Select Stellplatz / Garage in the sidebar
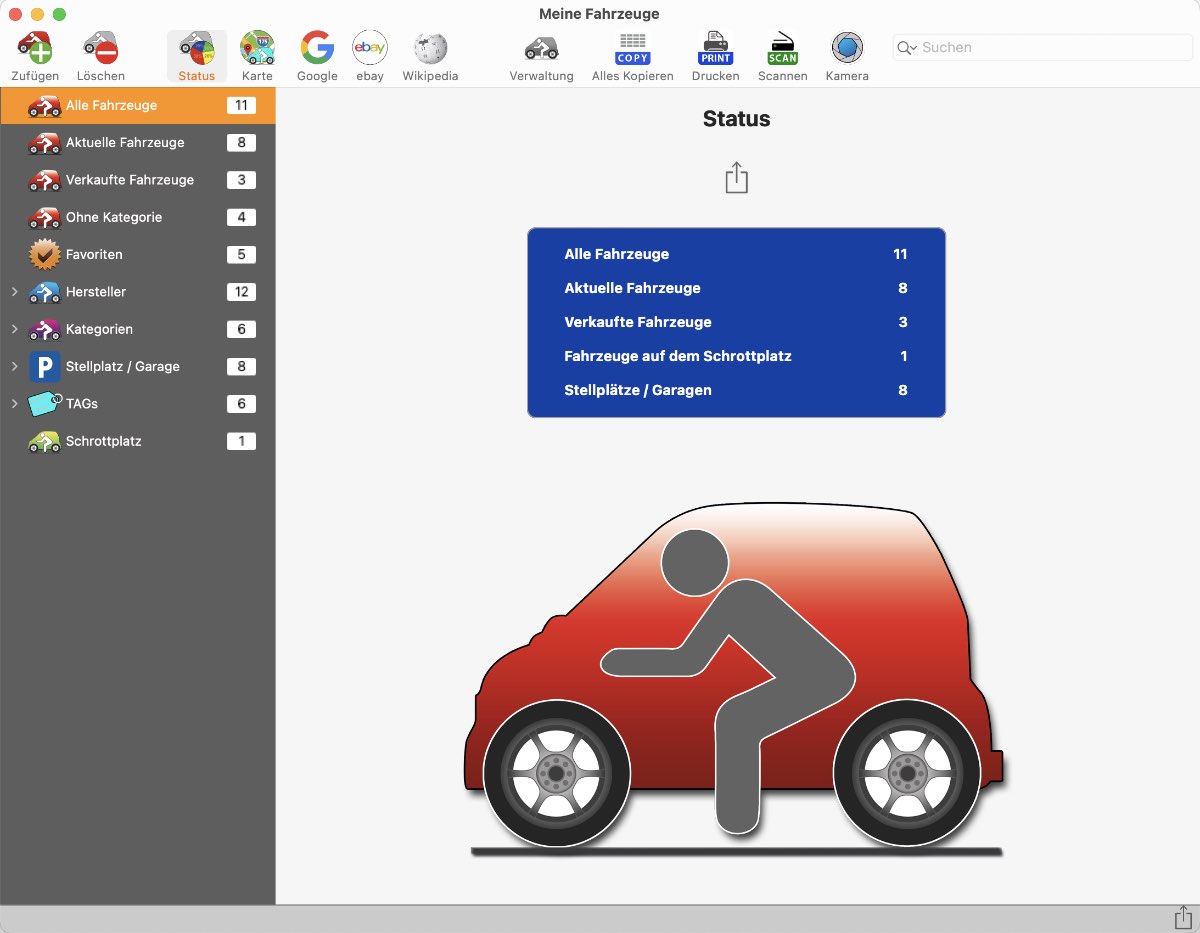 point(138,367)
